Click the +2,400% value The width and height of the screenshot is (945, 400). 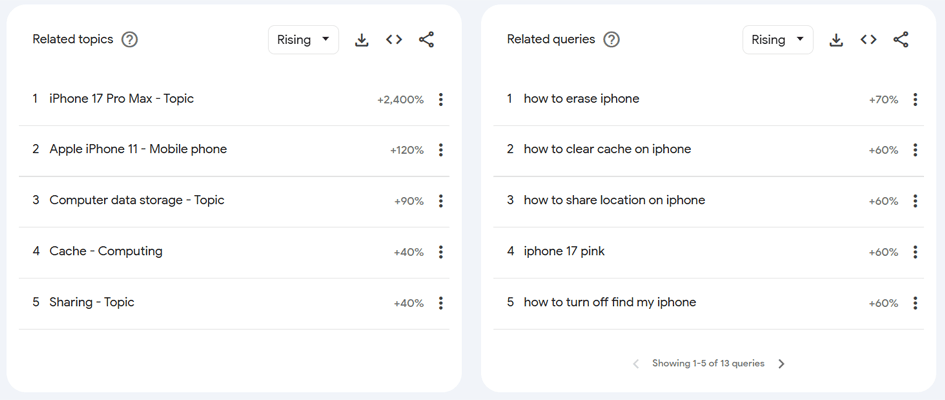tap(400, 100)
